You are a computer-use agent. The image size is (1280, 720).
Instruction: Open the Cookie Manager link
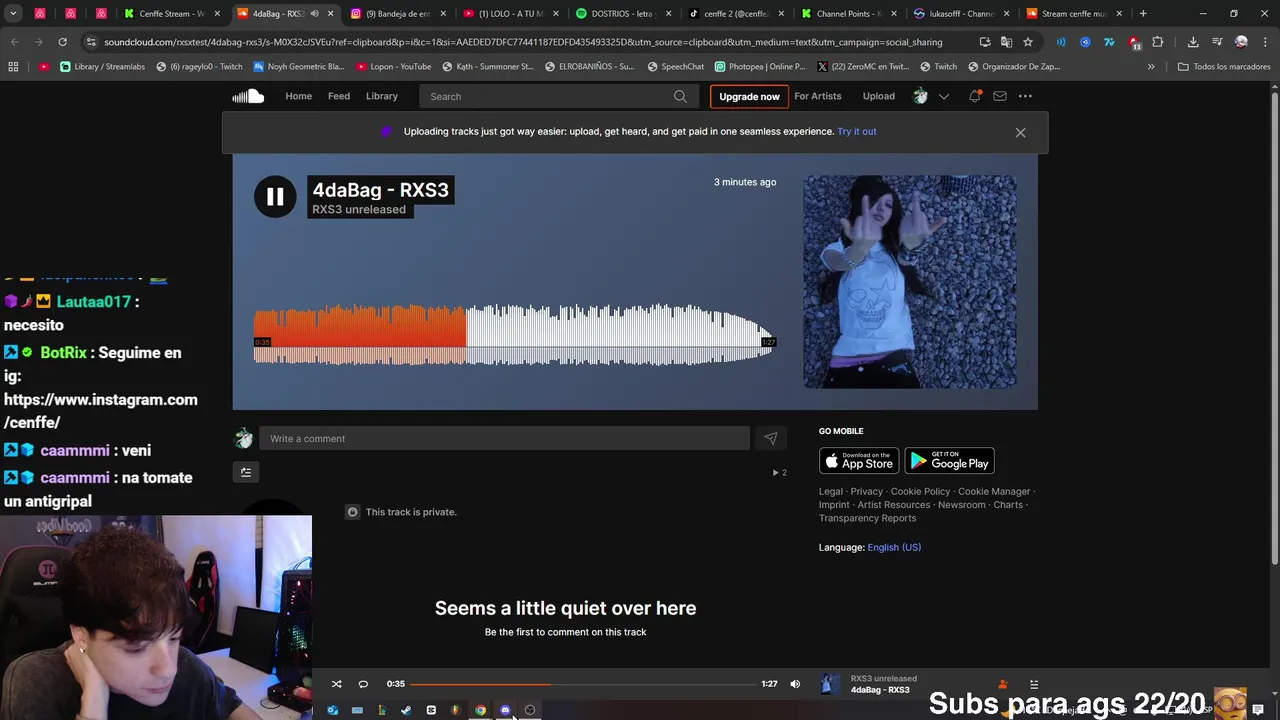click(x=994, y=491)
